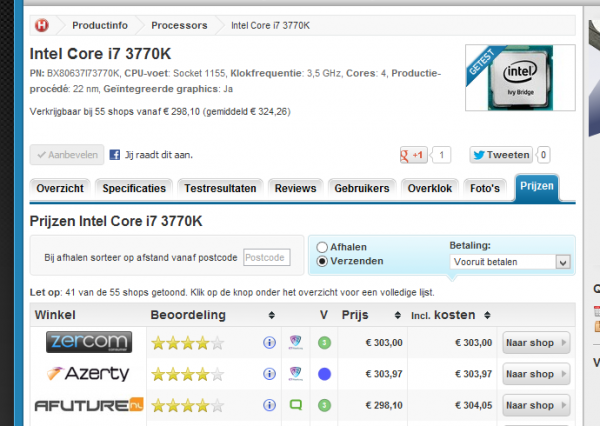Sort by Prijs column arrows
Screen dimensions: 600x426
tap(398, 315)
